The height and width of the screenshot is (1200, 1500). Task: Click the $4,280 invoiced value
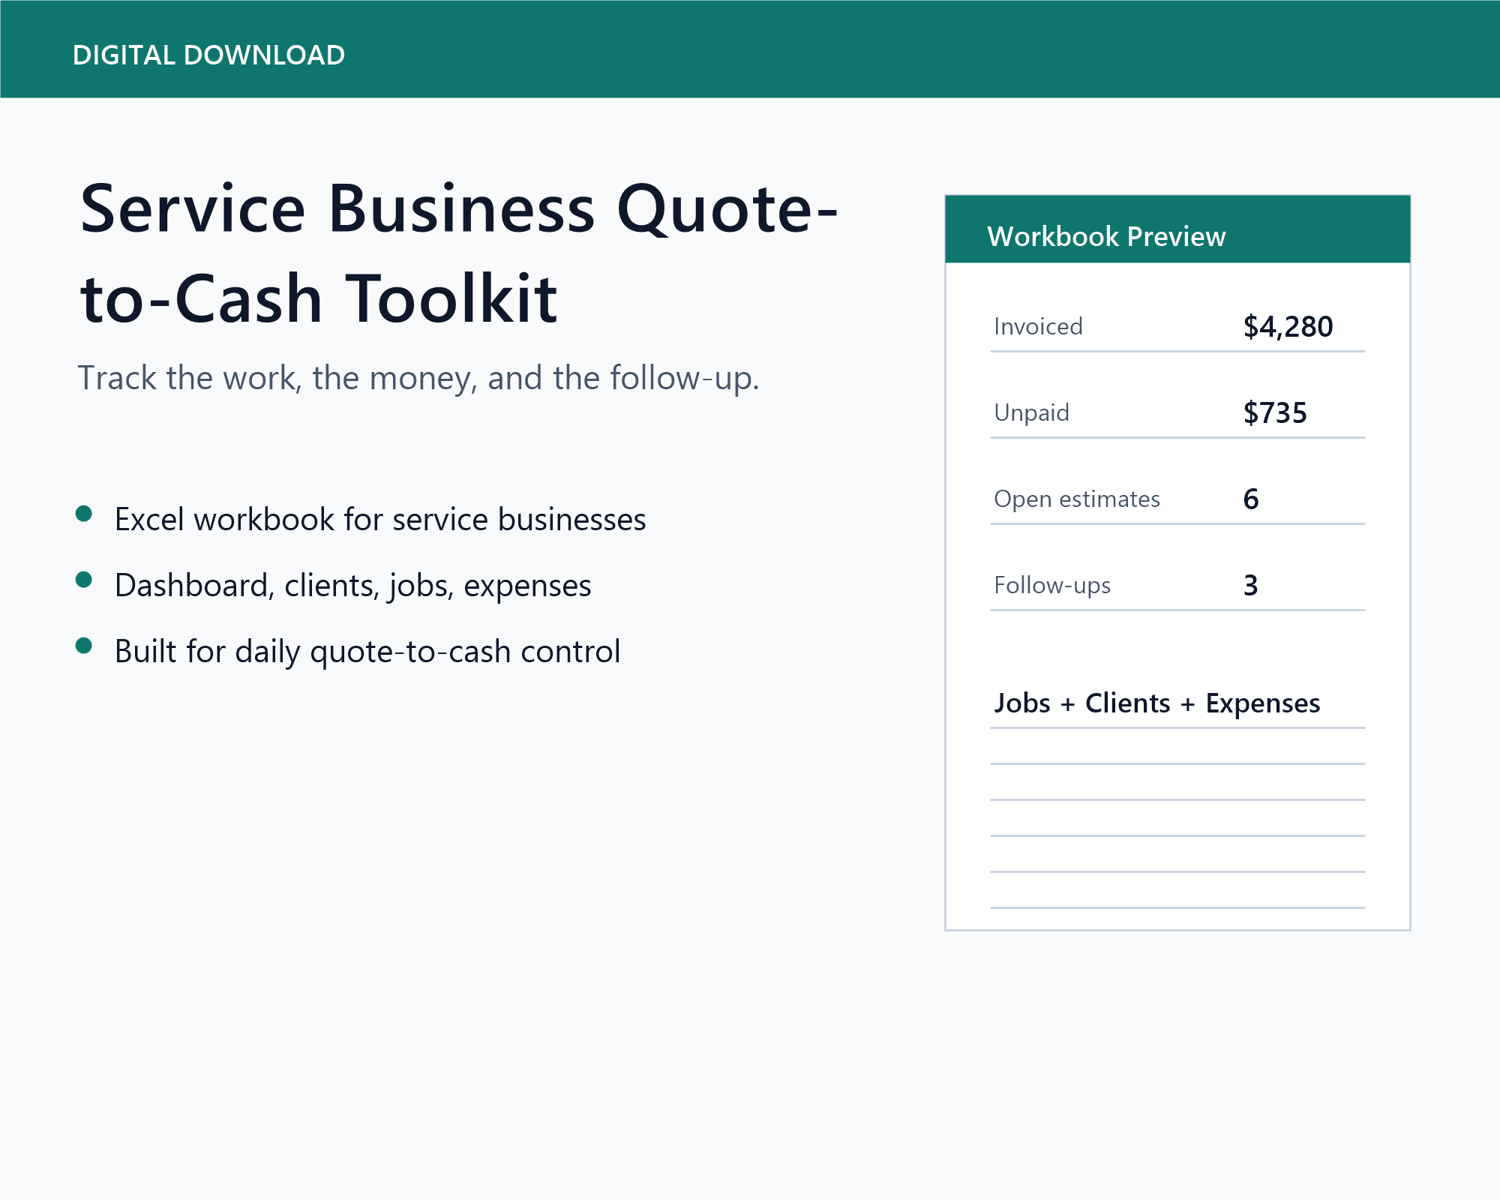coord(1288,327)
